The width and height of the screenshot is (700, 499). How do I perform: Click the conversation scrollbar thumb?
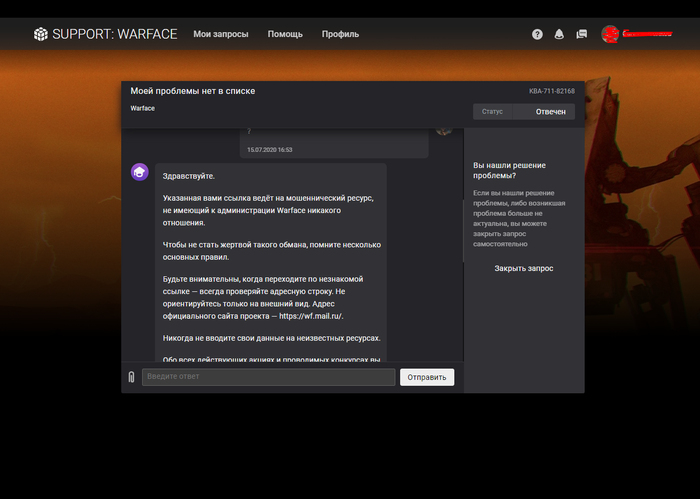[x=463, y=231]
